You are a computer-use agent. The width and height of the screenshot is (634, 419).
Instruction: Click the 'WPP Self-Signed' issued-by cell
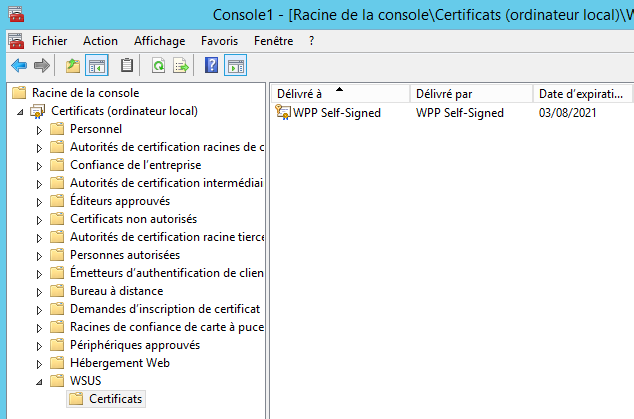[460, 113]
